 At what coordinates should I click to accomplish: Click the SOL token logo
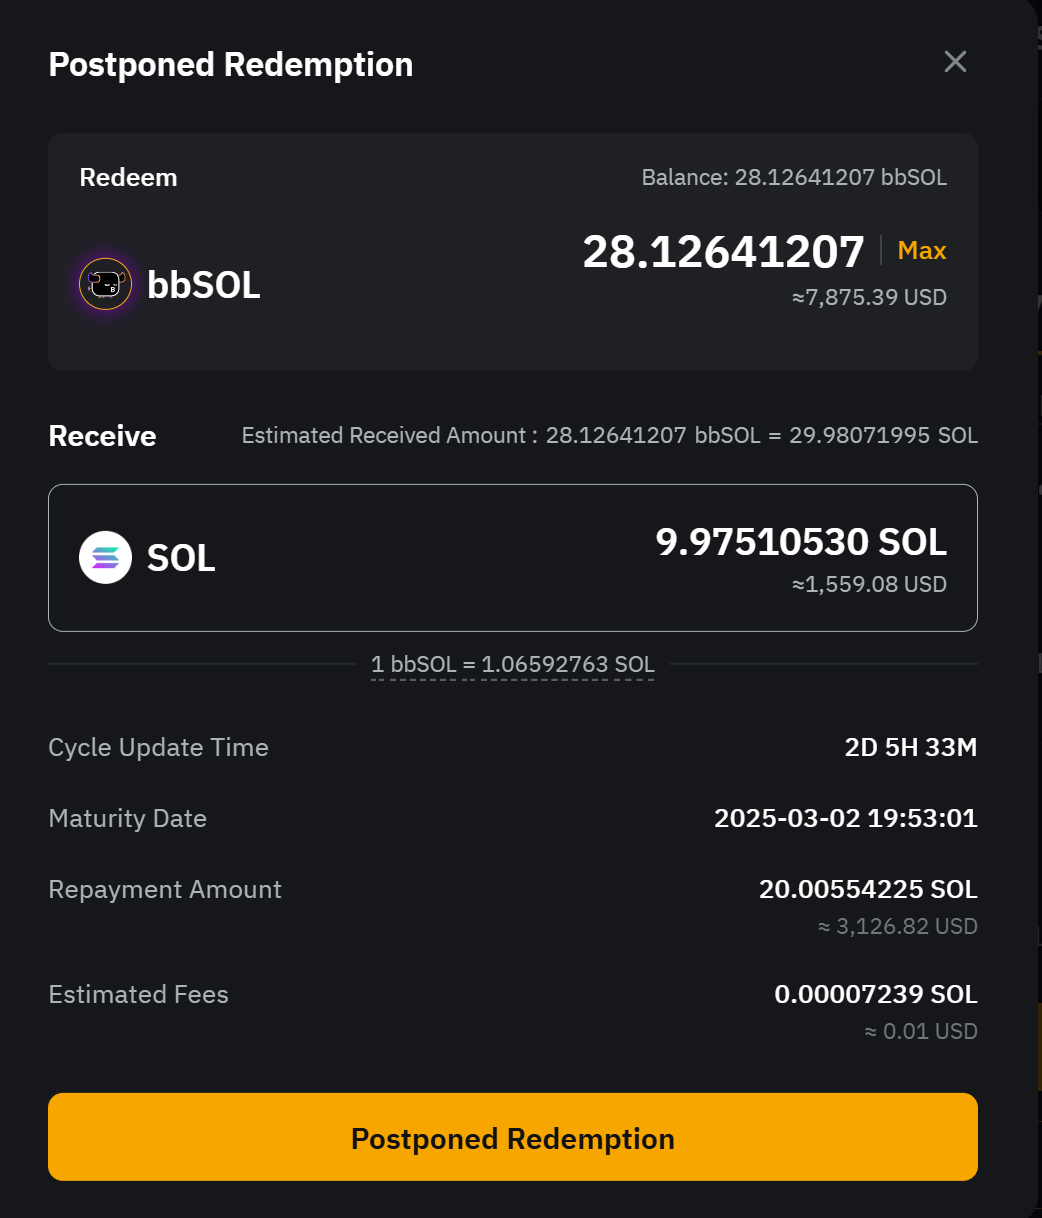pos(106,558)
